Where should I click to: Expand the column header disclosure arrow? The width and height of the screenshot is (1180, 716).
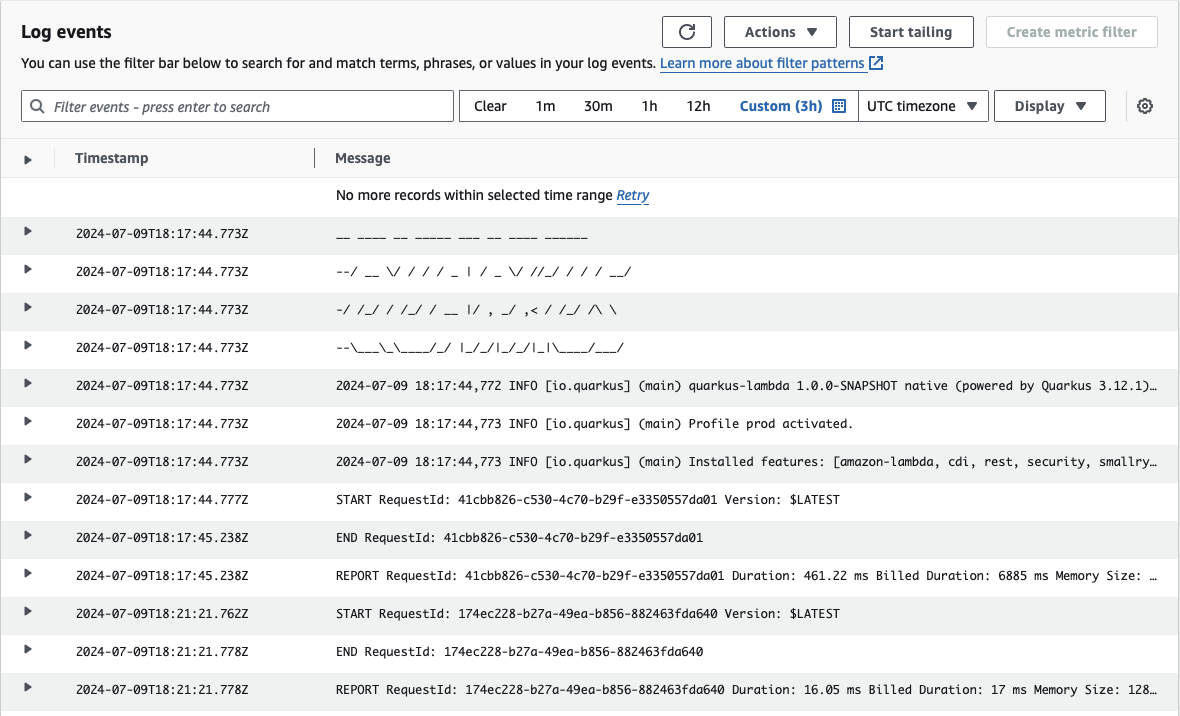tap(27, 159)
